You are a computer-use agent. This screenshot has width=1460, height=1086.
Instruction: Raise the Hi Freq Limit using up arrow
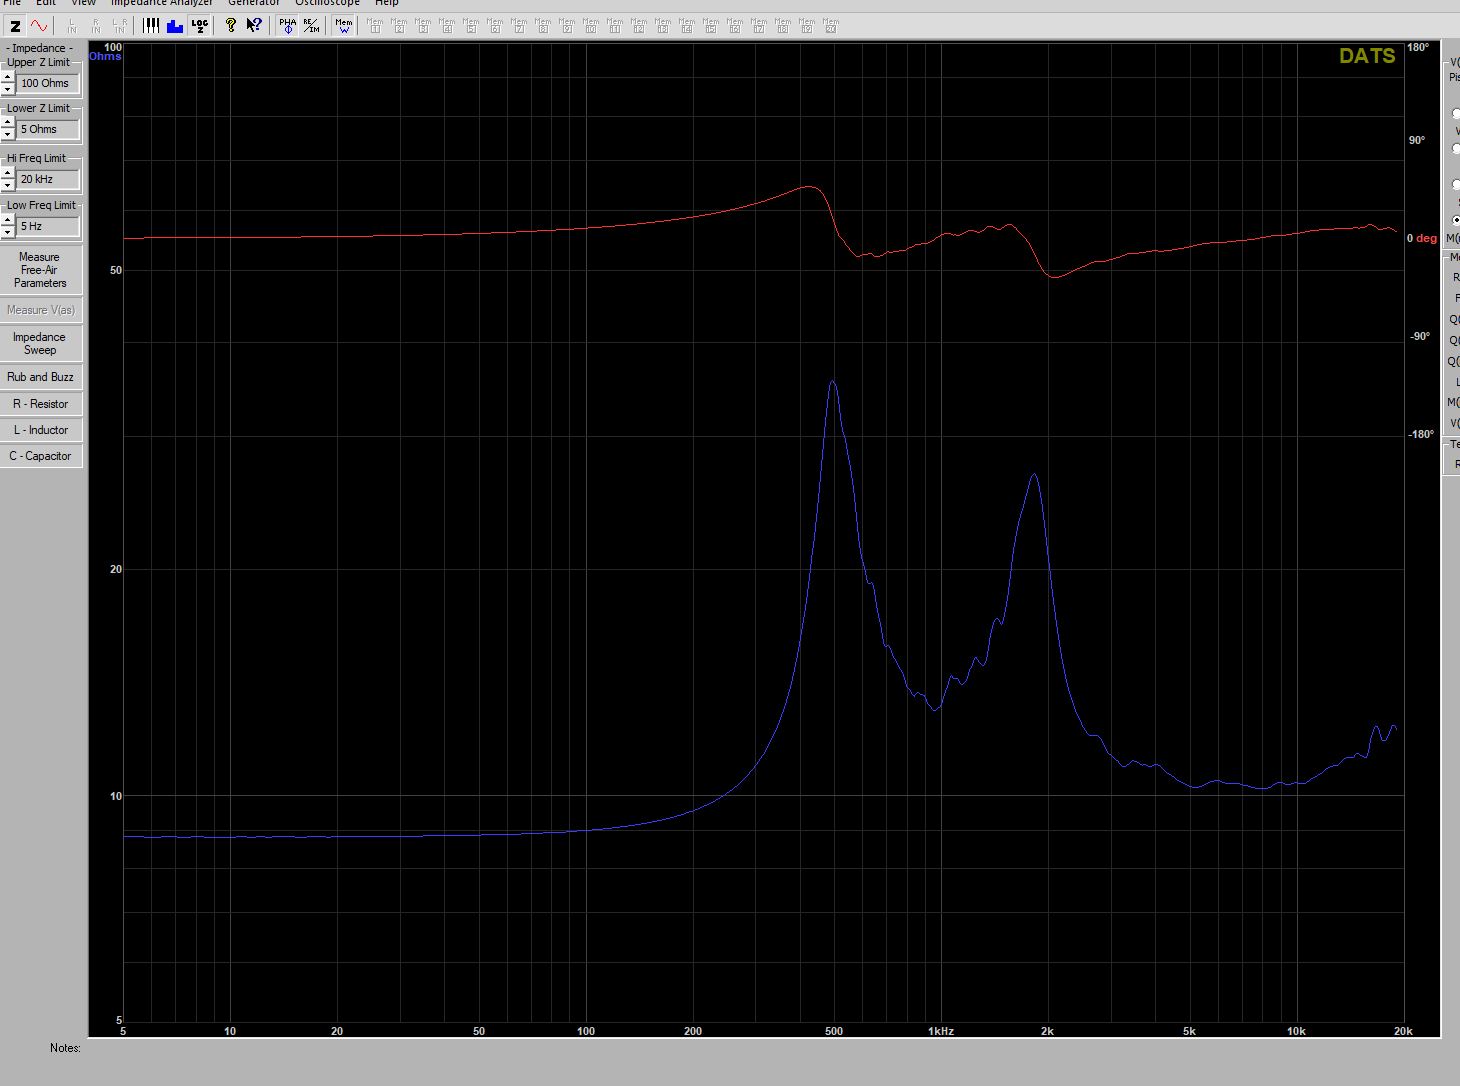pyautogui.click(x=8, y=174)
